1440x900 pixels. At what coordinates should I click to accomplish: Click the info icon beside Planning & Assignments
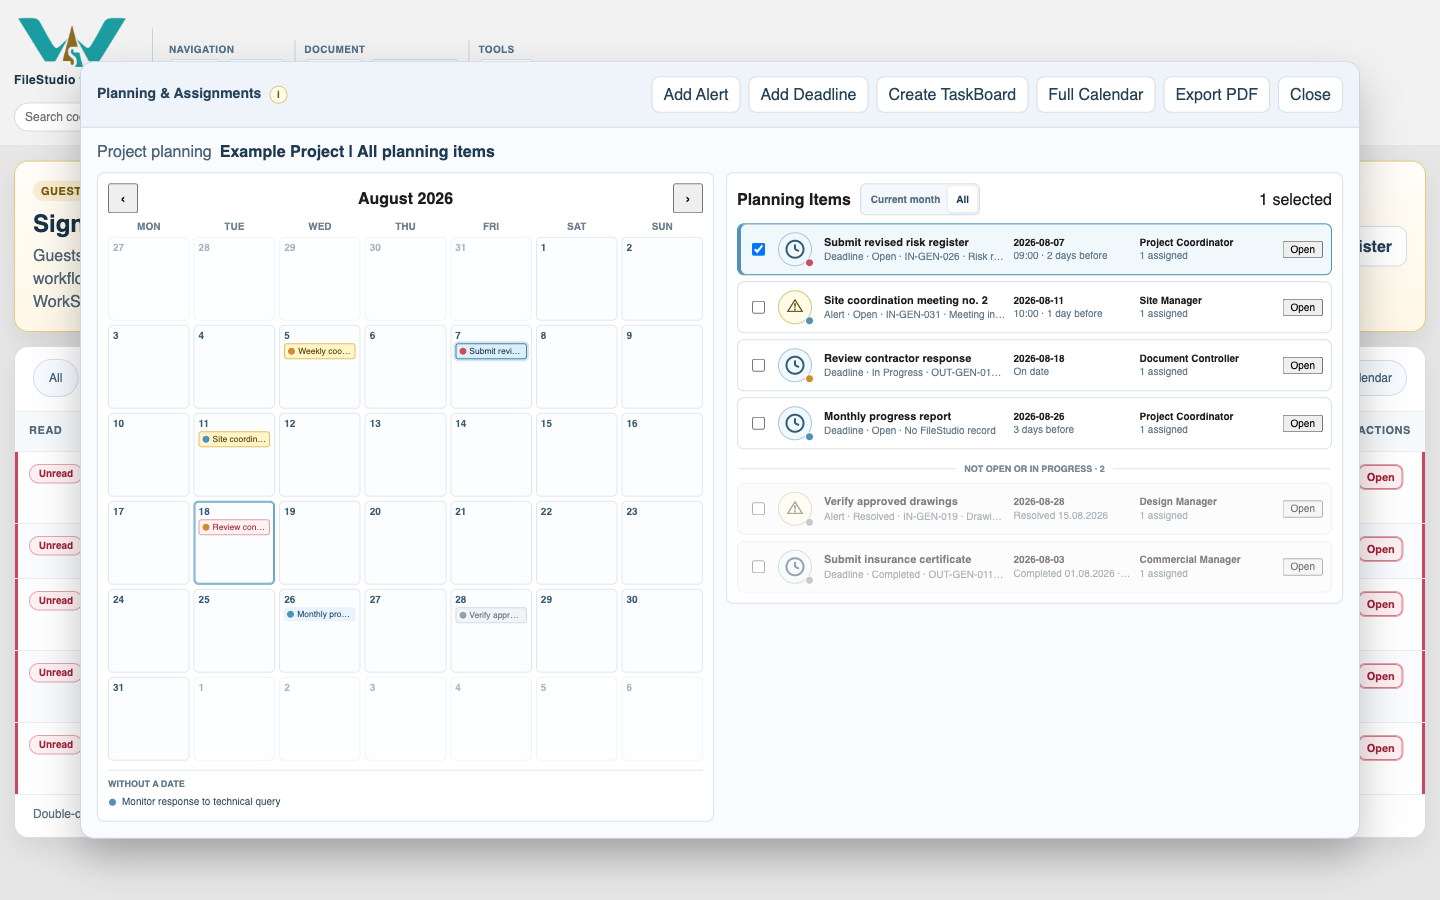(279, 95)
